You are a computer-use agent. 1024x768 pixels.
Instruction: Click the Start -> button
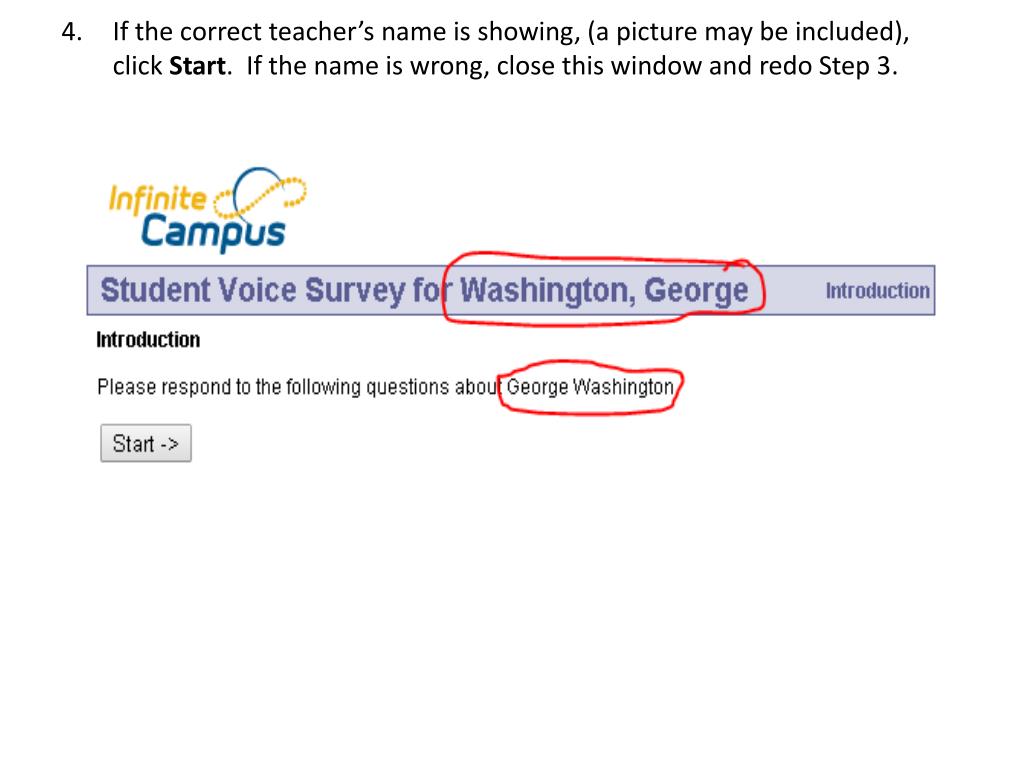145,444
